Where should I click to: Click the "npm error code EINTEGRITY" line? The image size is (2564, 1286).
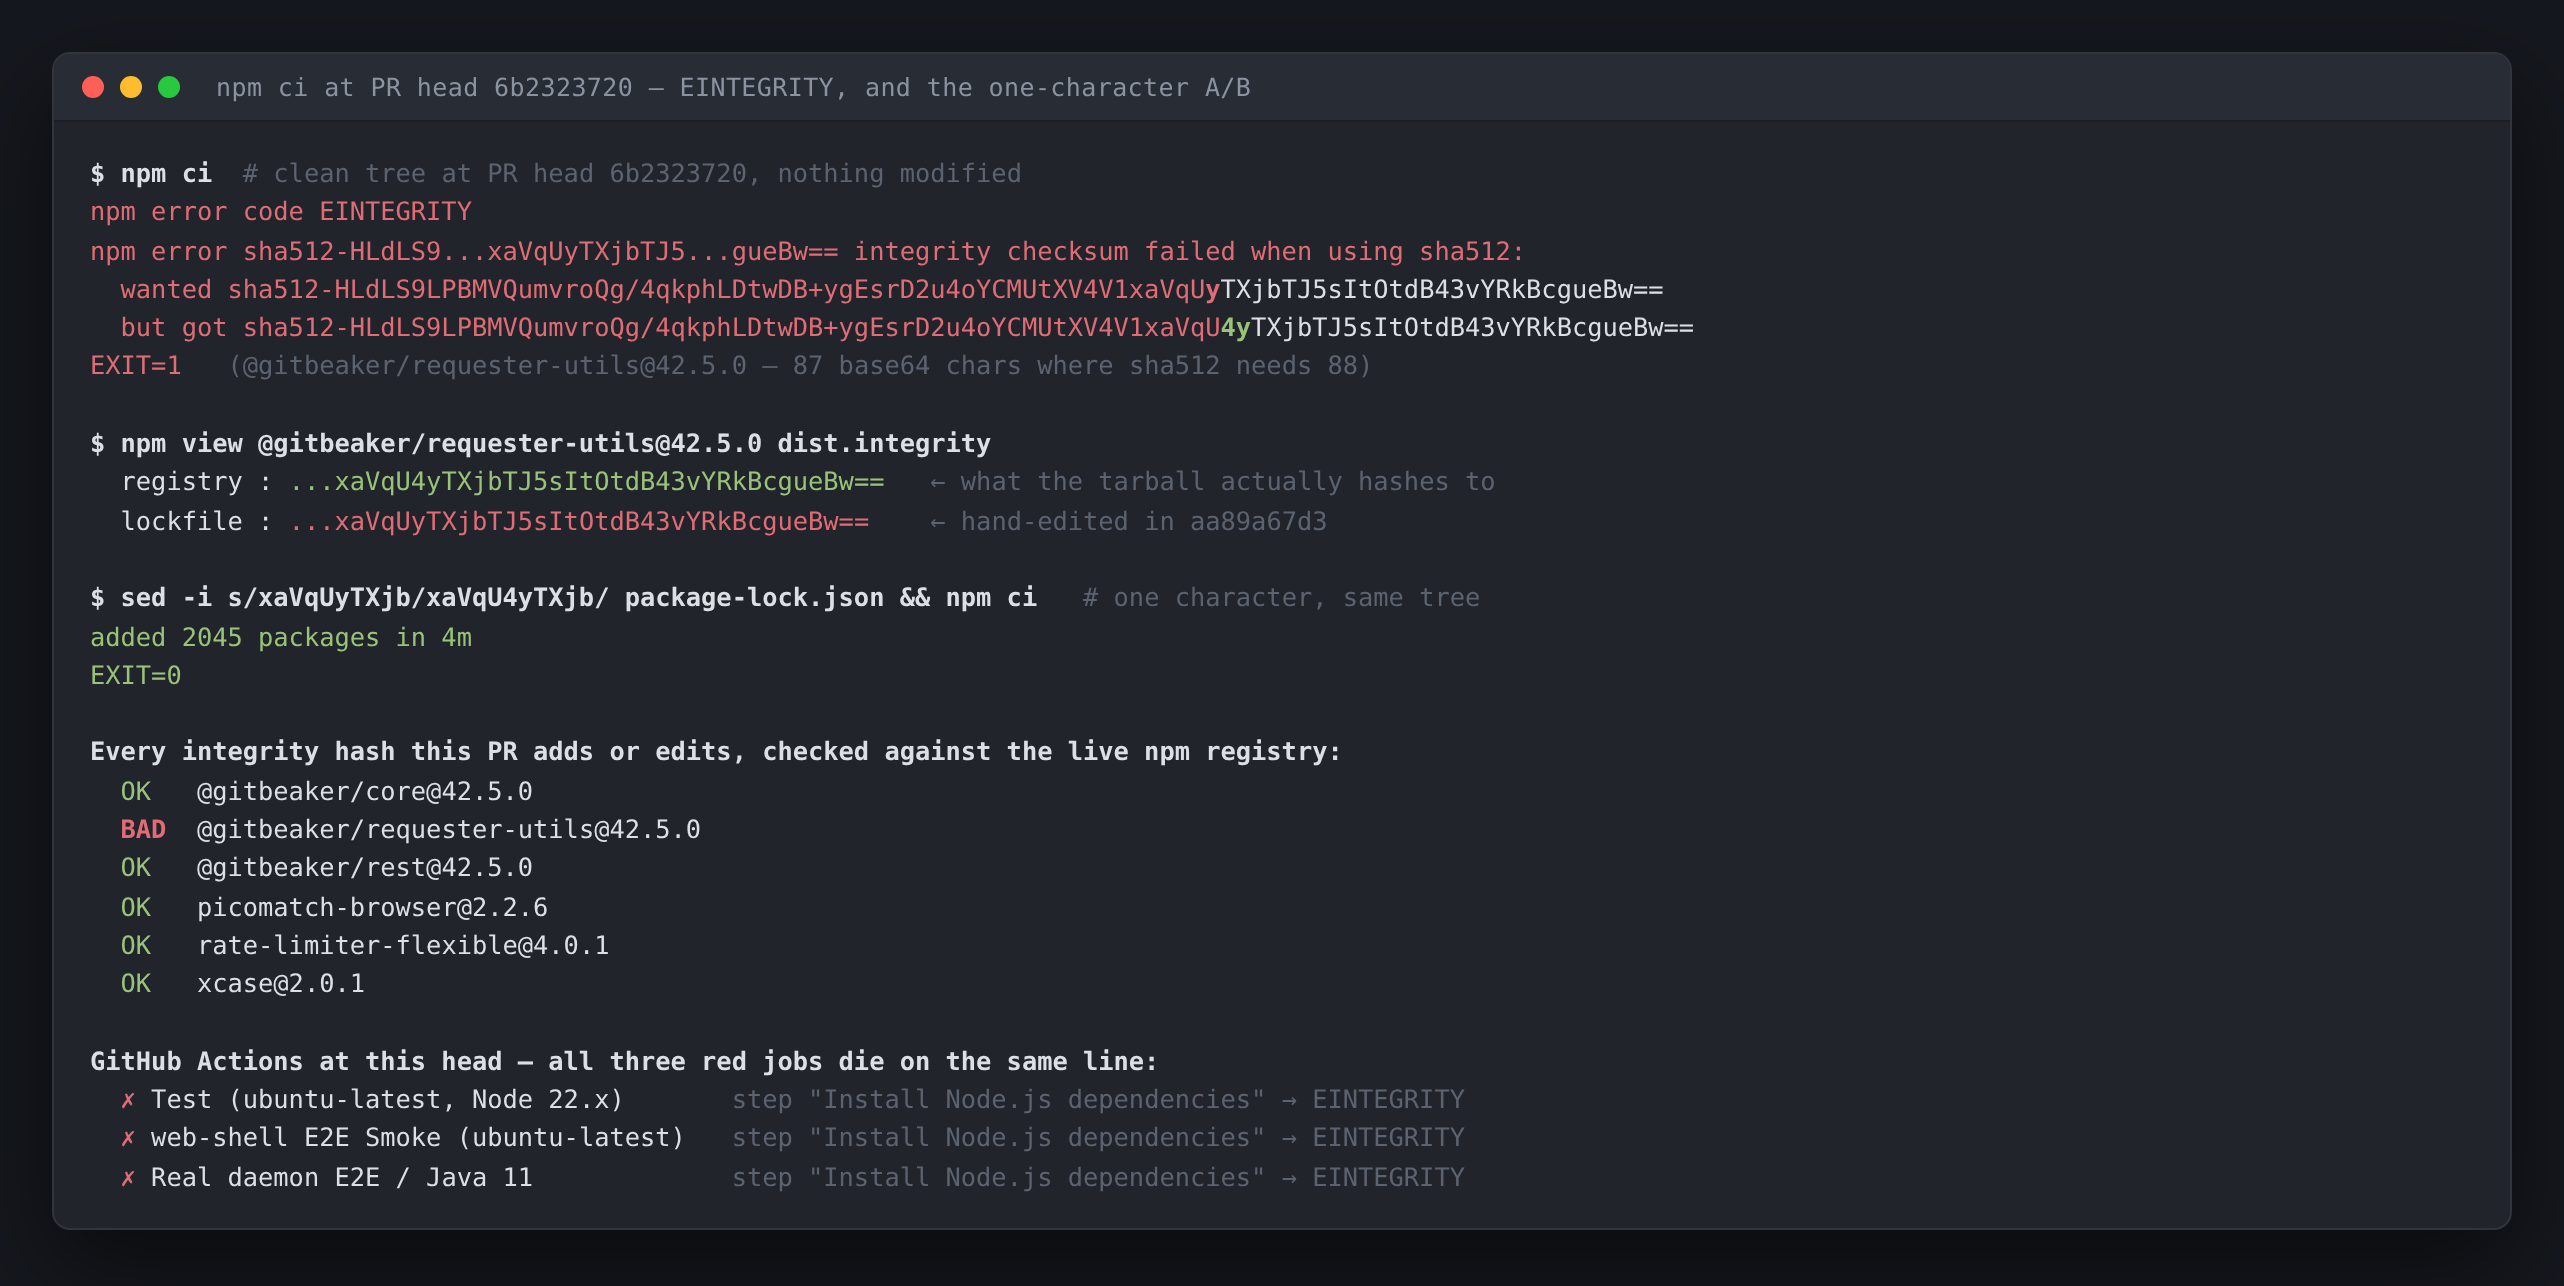281,212
